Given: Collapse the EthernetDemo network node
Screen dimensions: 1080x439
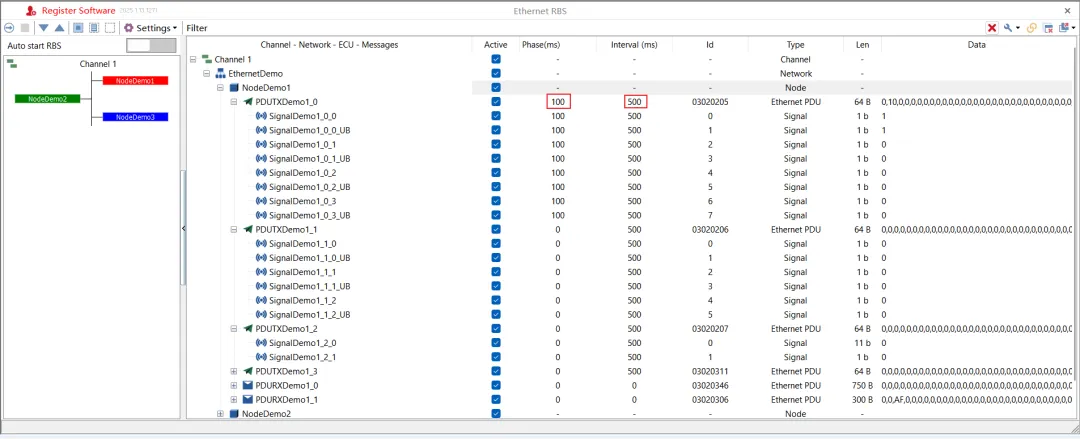Looking at the screenshot, I should tap(206, 74).
